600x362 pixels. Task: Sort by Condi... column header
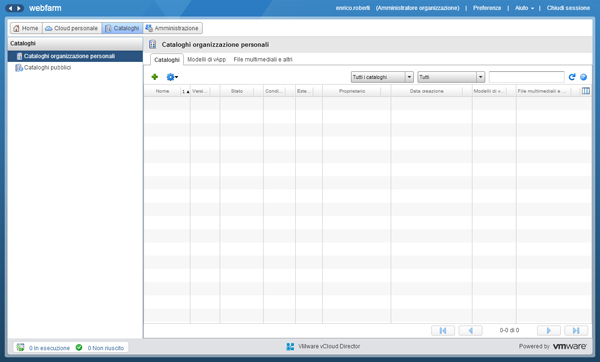pos(274,91)
